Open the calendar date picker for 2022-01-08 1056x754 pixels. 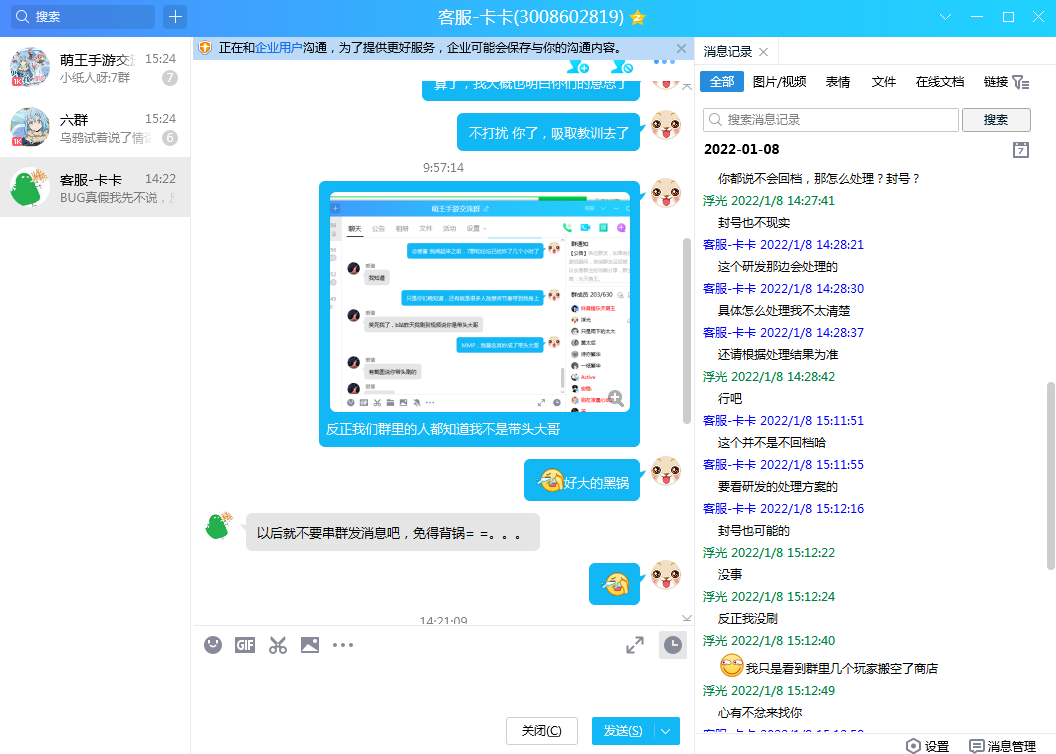click(x=1021, y=149)
